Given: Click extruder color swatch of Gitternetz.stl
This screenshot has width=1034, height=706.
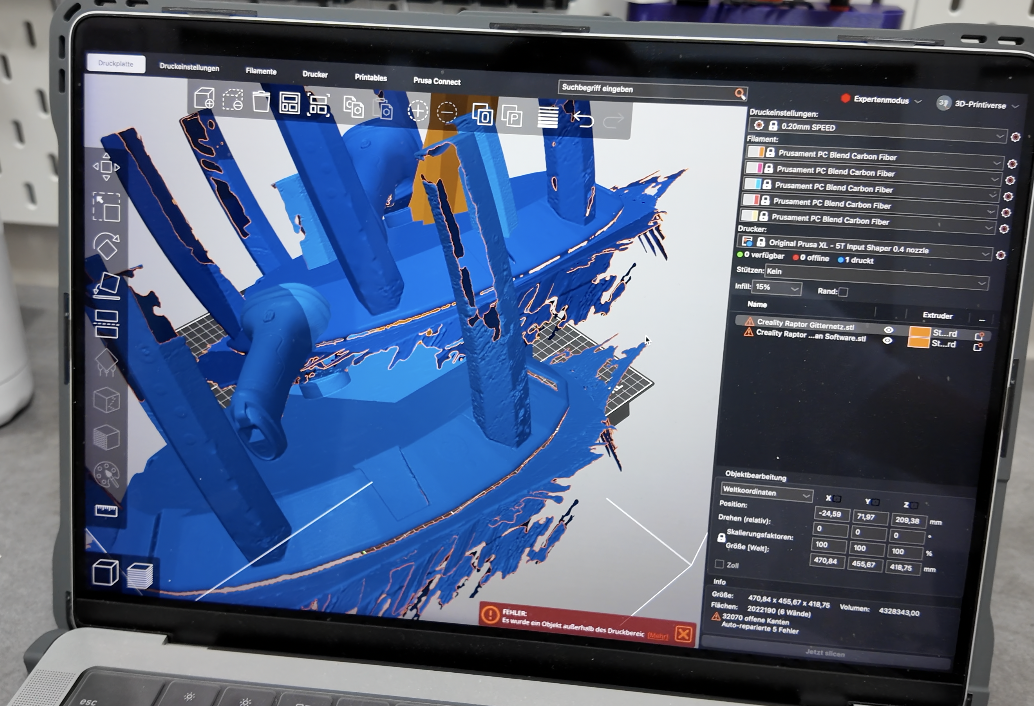Looking at the screenshot, I should [920, 332].
